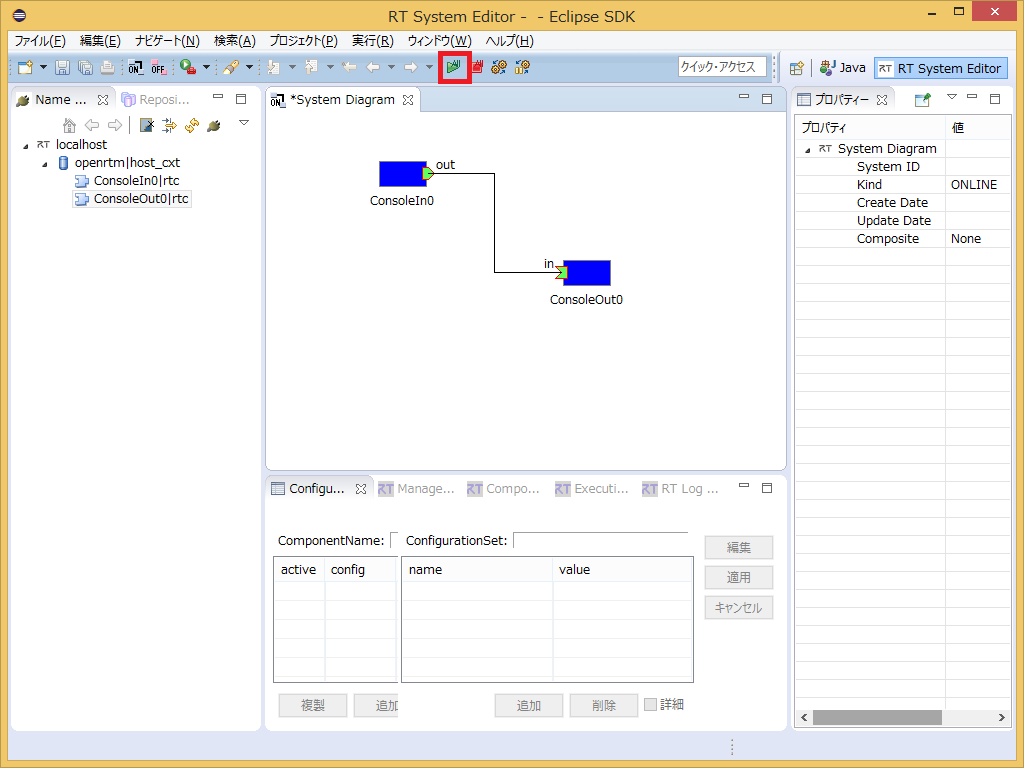Open dropdown arrow beside New wizard icon
This screenshot has width=1024, height=768.
pos(43,67)
